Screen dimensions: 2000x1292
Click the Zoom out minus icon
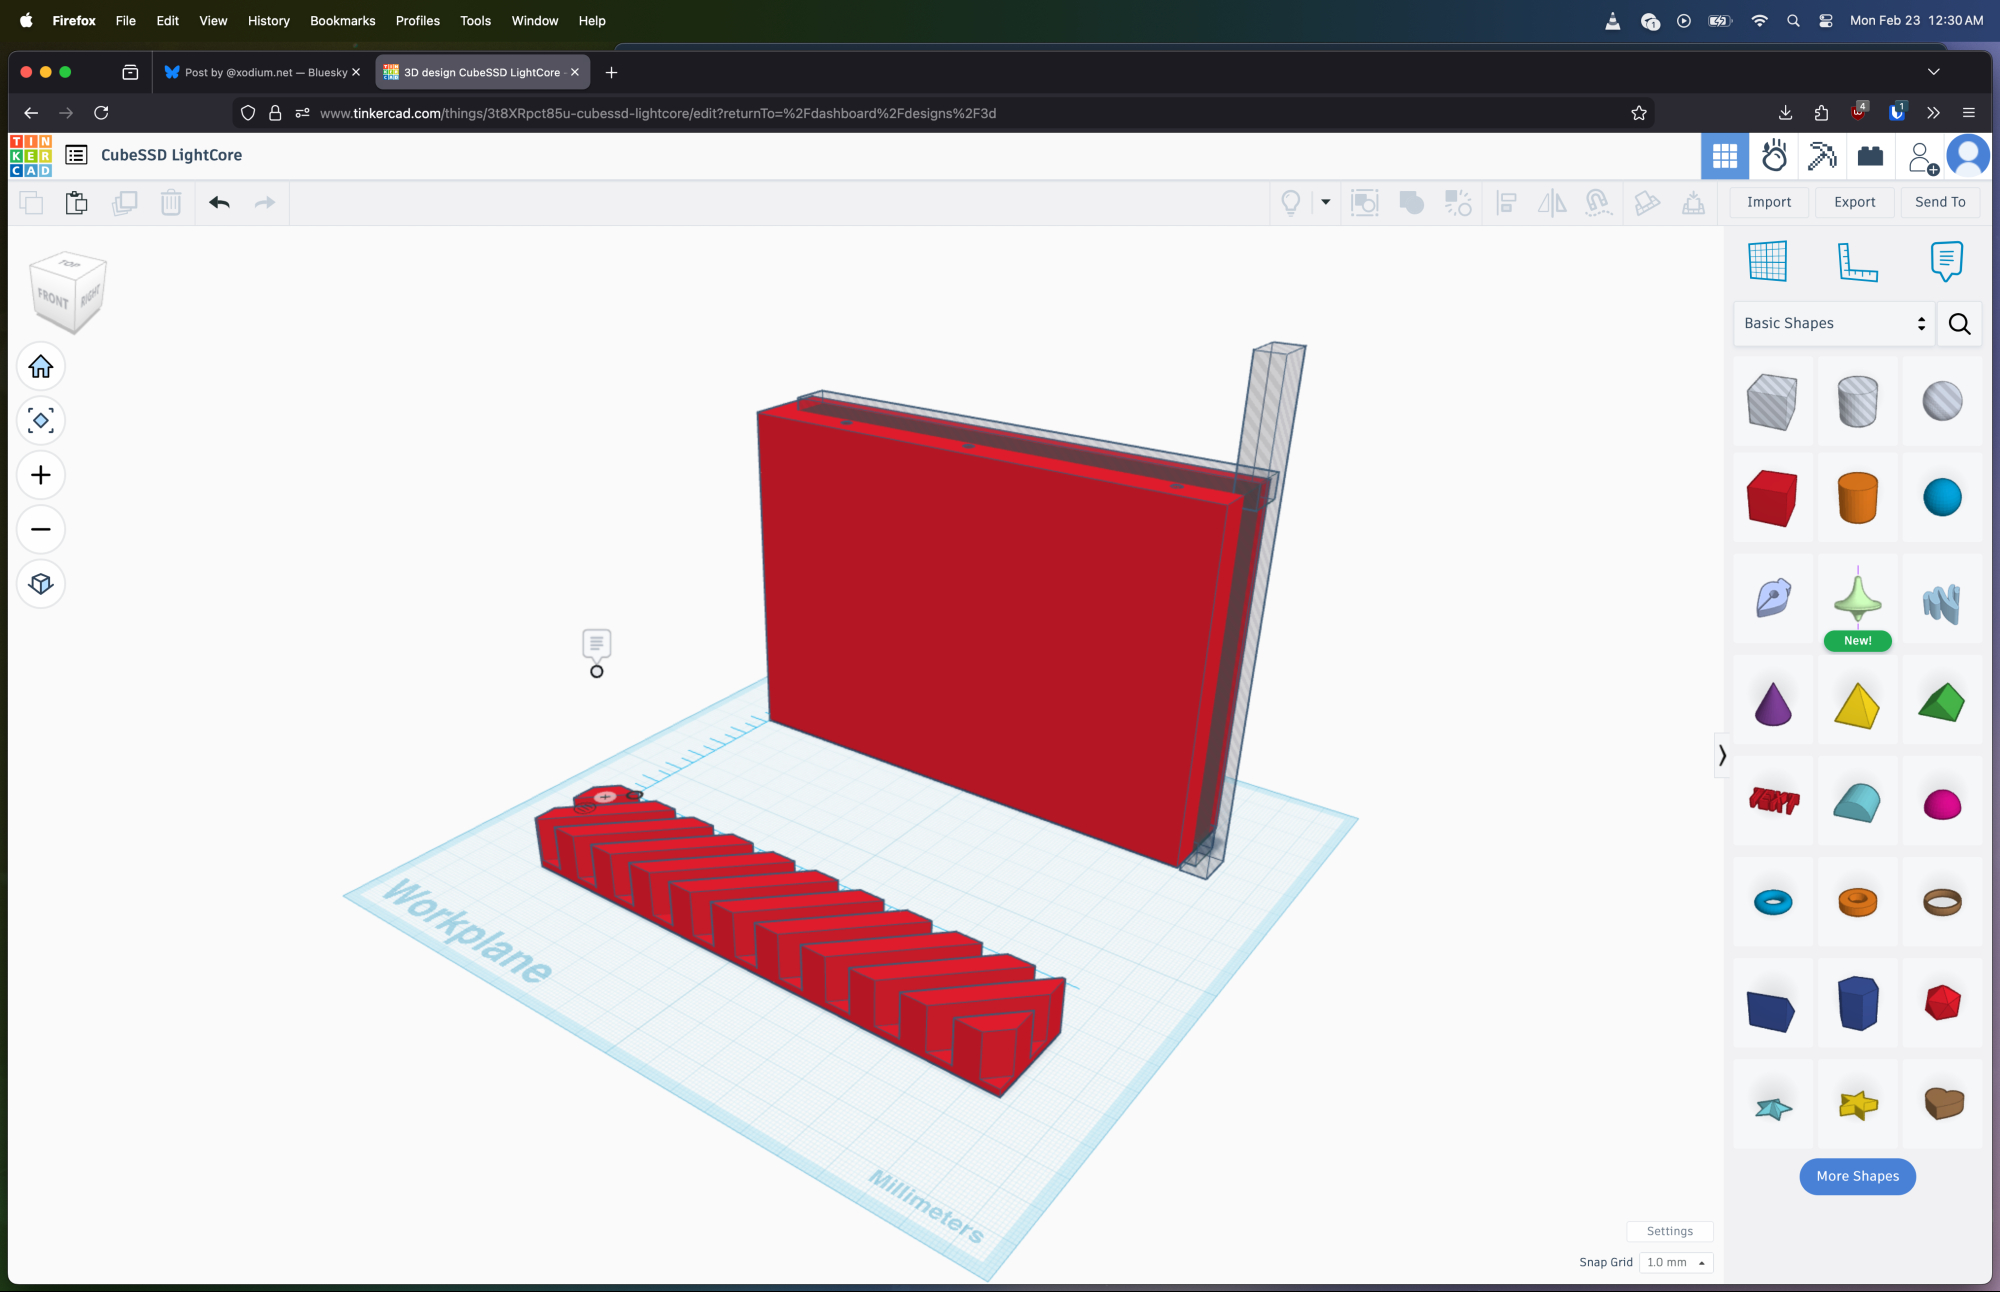click(41, 529)
